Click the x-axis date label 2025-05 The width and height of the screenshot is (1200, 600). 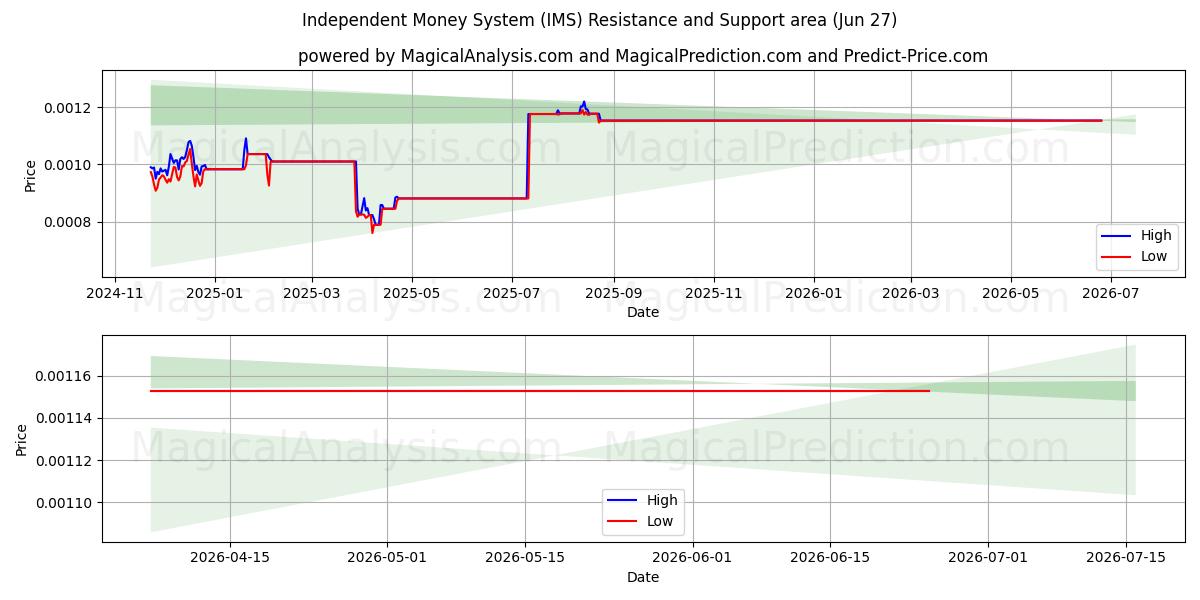(x=411, y=294)
